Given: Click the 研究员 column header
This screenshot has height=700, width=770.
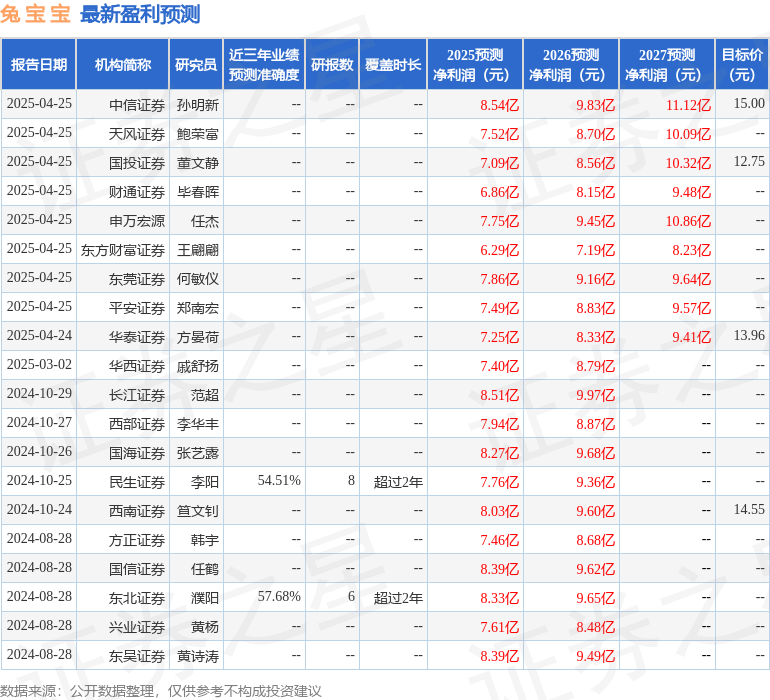Looking at the screenshot, I should [196, 65].
